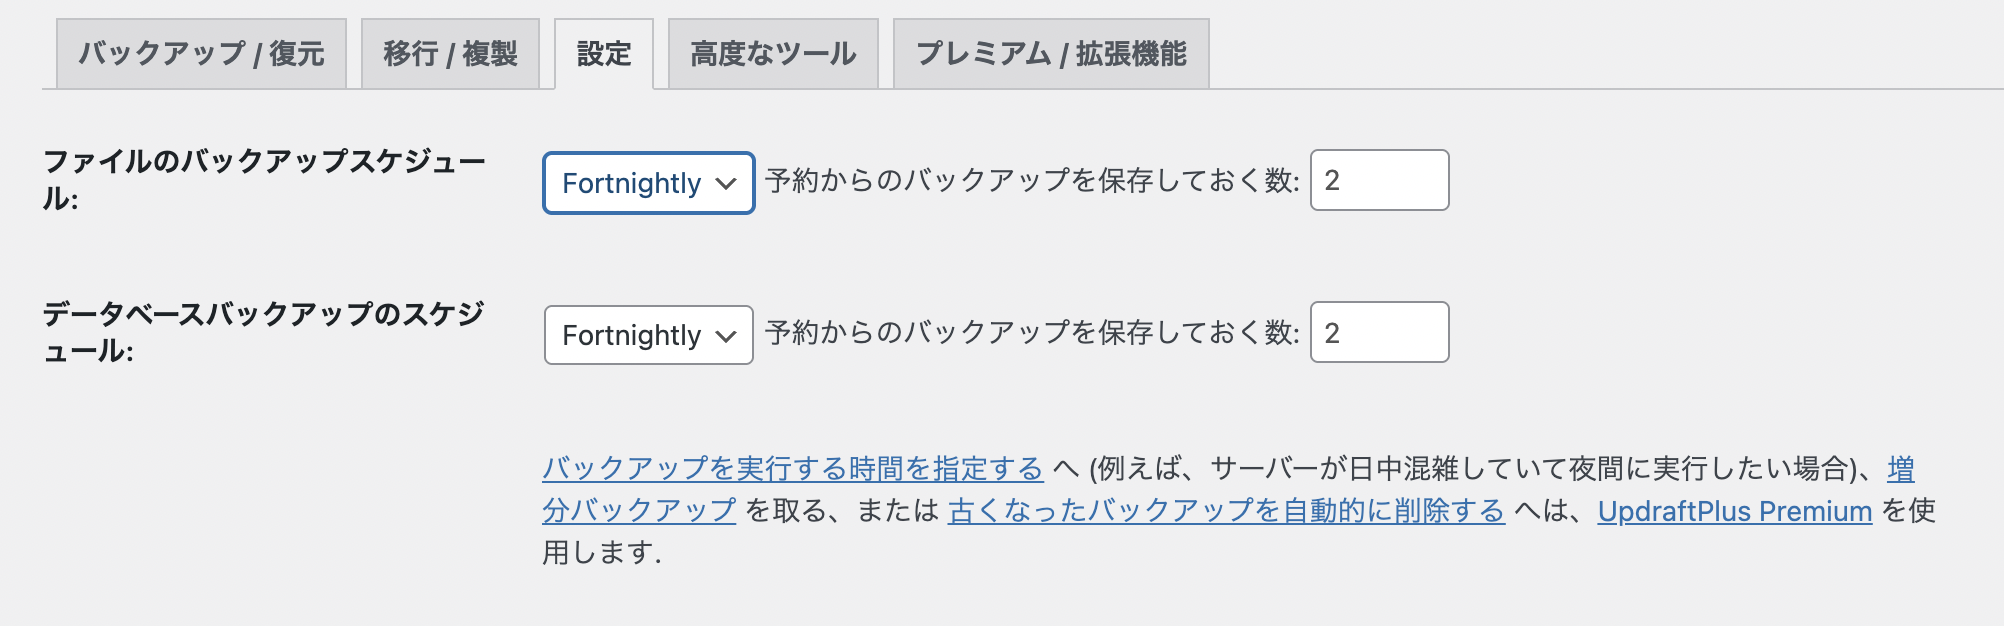Click the chevron arrow on the database schedule dropdown

click(x=727, y=336)
